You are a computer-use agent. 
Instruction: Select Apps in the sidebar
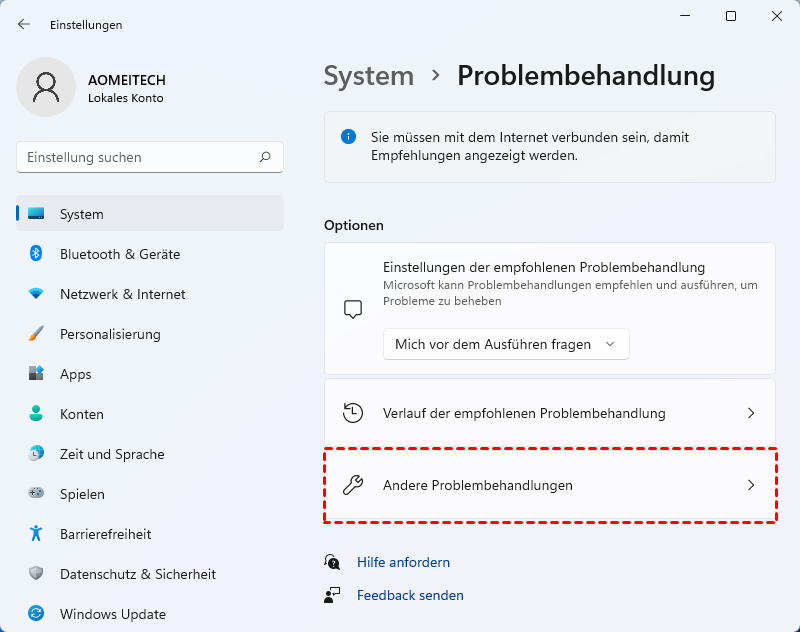[75, 374]
